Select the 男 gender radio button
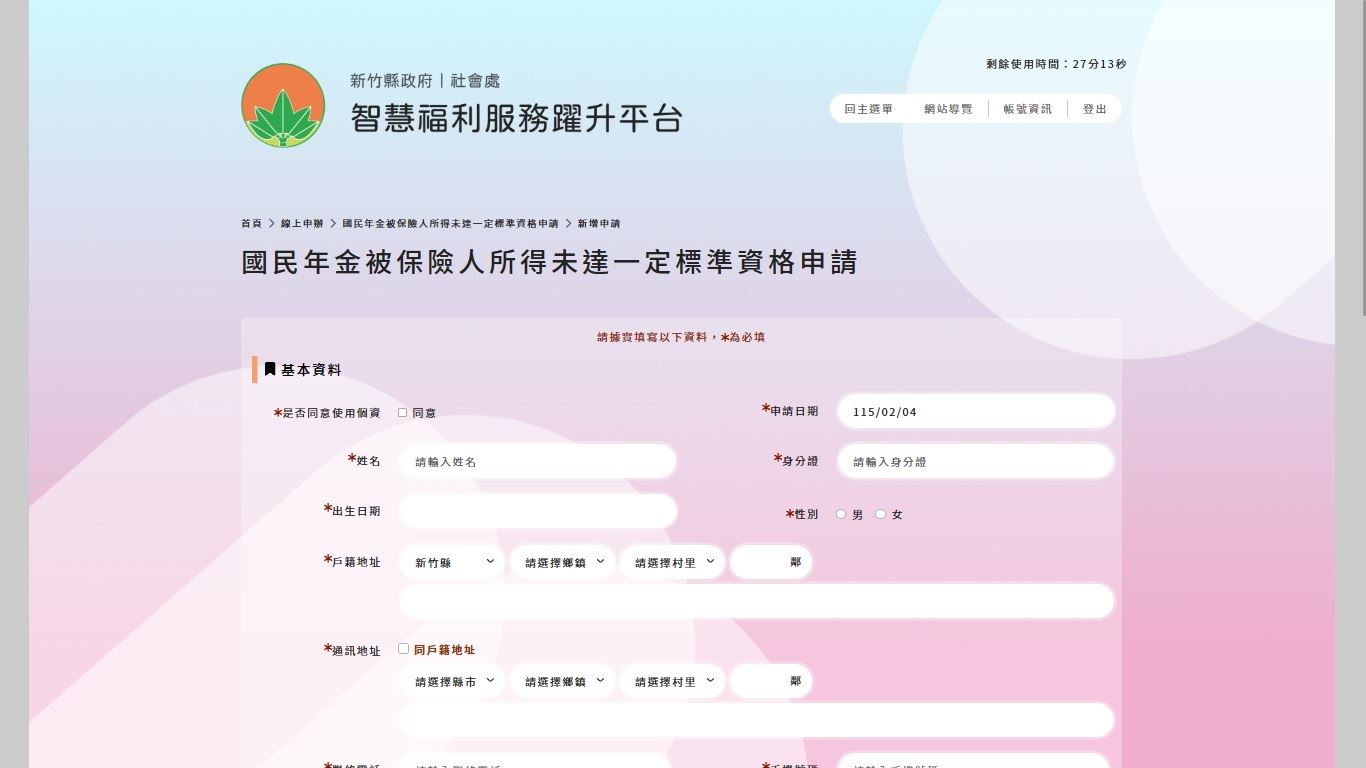 click(841, 514)
